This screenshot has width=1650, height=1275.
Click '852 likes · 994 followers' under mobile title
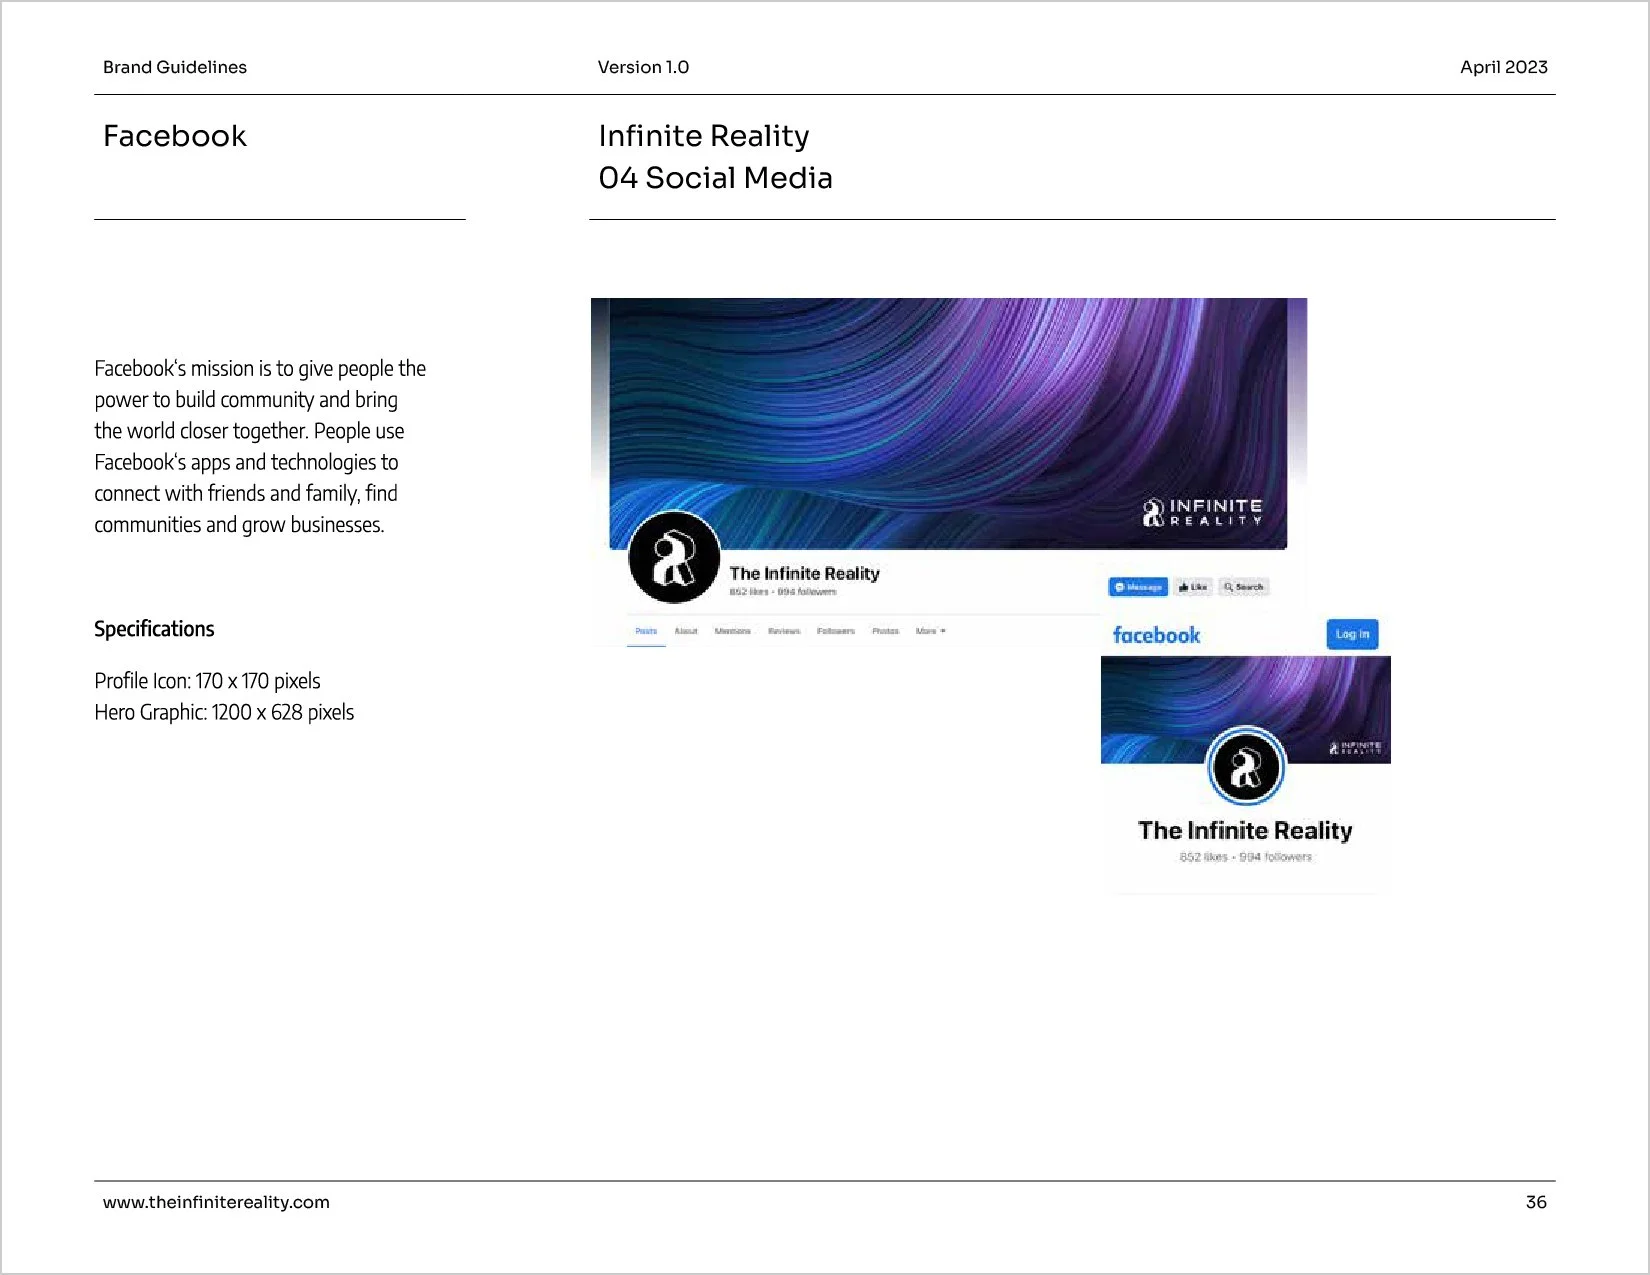click(1245, 857)
